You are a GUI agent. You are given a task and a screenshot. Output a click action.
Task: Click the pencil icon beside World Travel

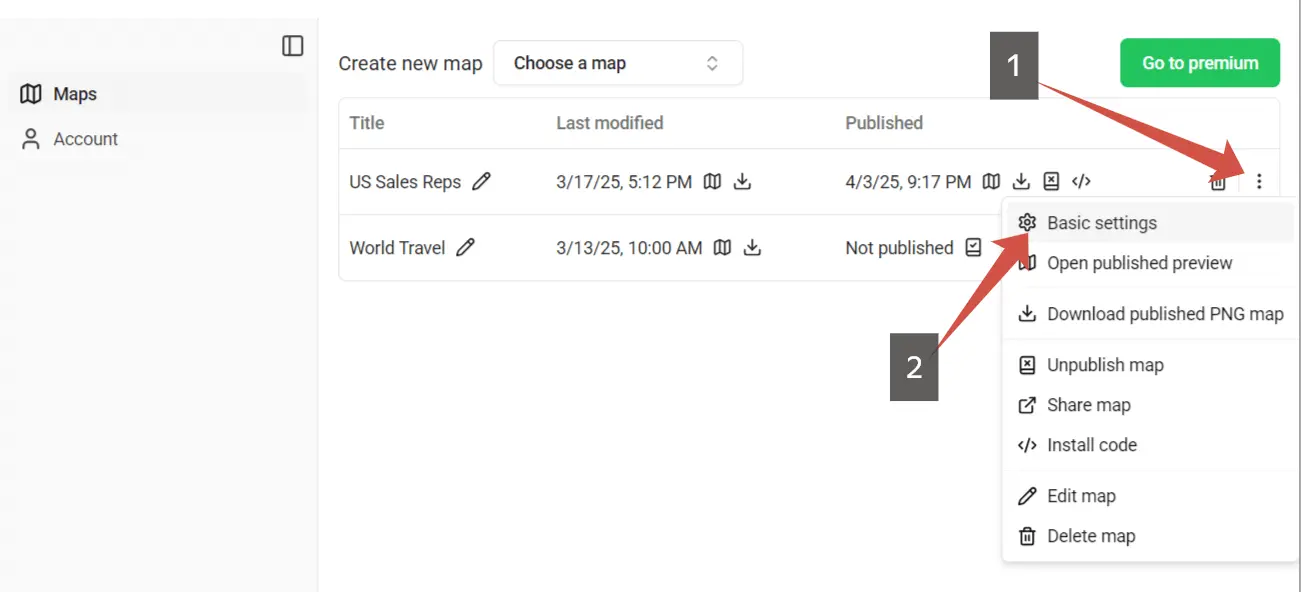(465, 248)
